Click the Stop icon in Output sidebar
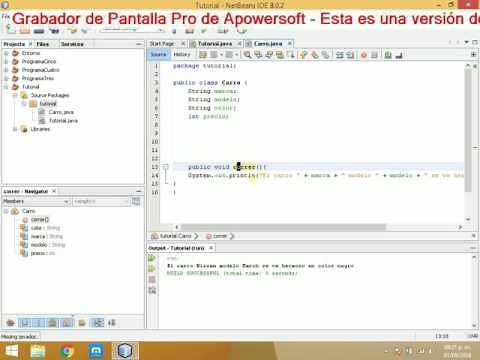This screenshot has height=360, width=480. 152,279
